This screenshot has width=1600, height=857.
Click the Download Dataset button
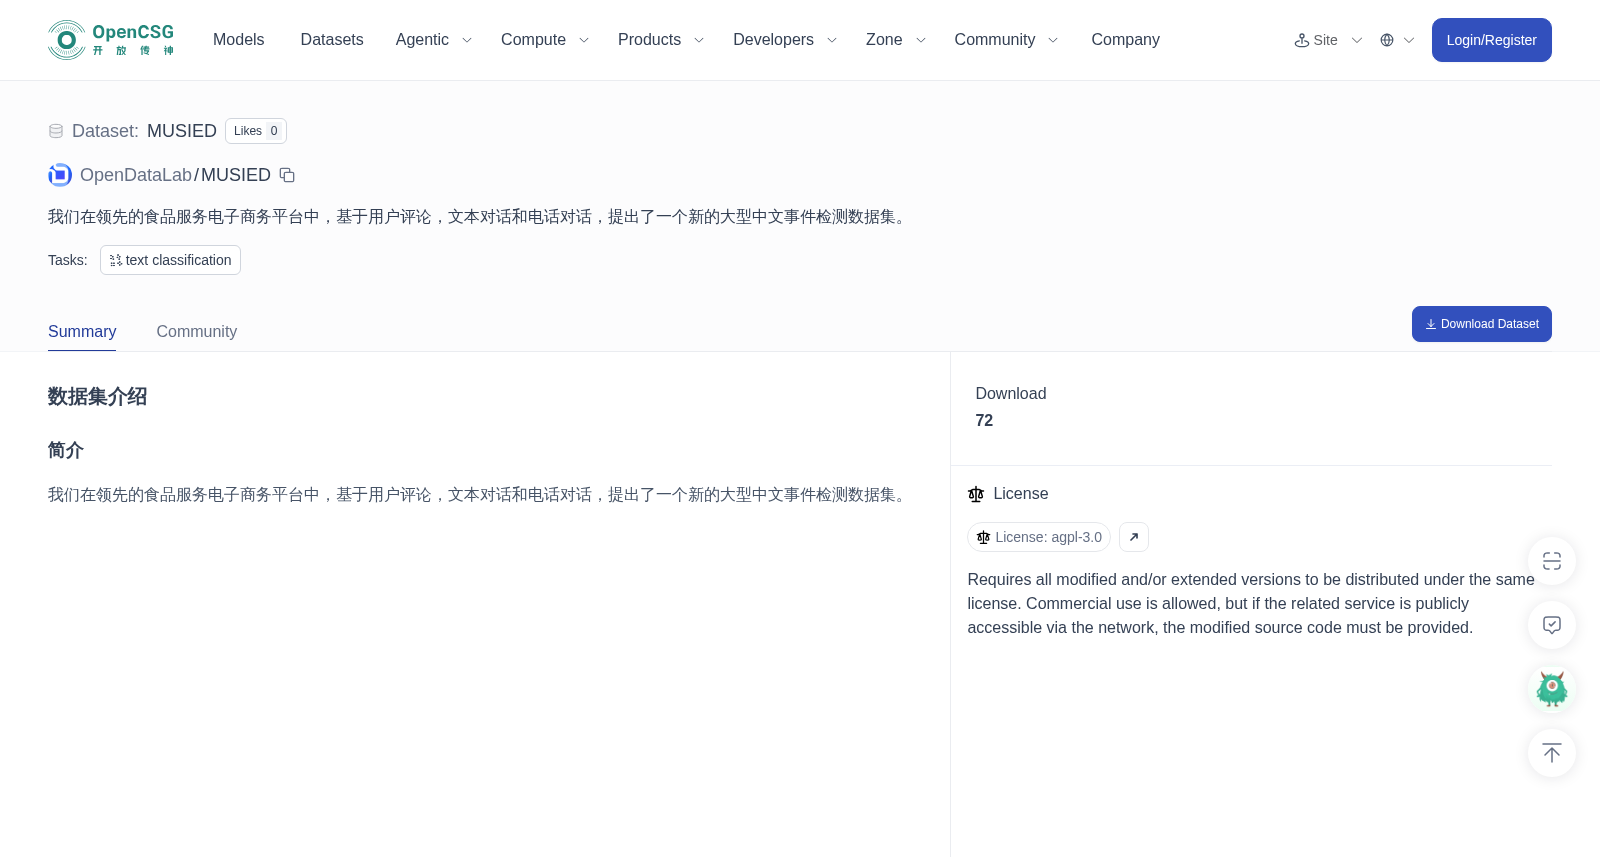(x=1481, y=324)
